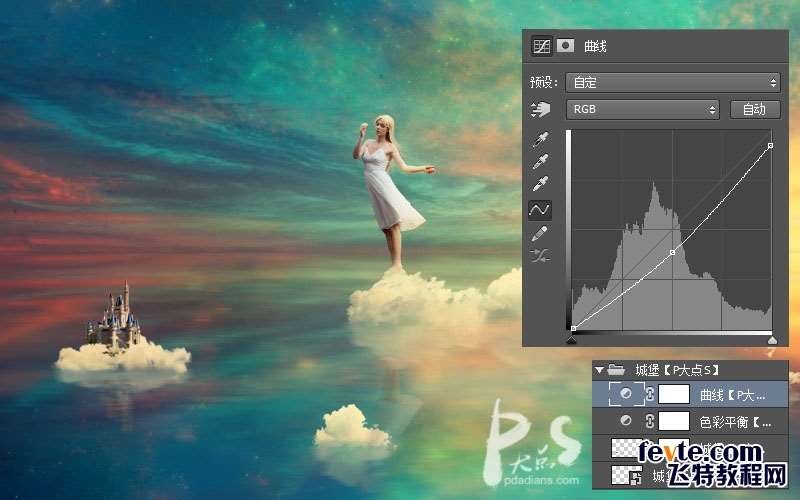This screenshot has width=800, height=500.
Task: Select the edit-points curve tool
Action: 539,210
